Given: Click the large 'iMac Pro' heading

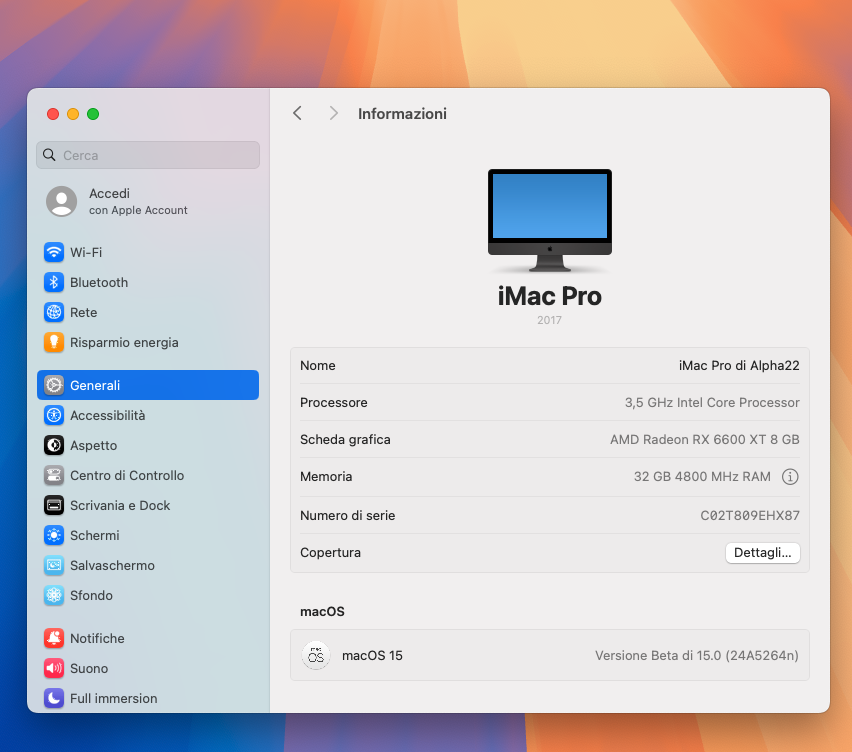Looking at the screenshot, I should point(549,296).
